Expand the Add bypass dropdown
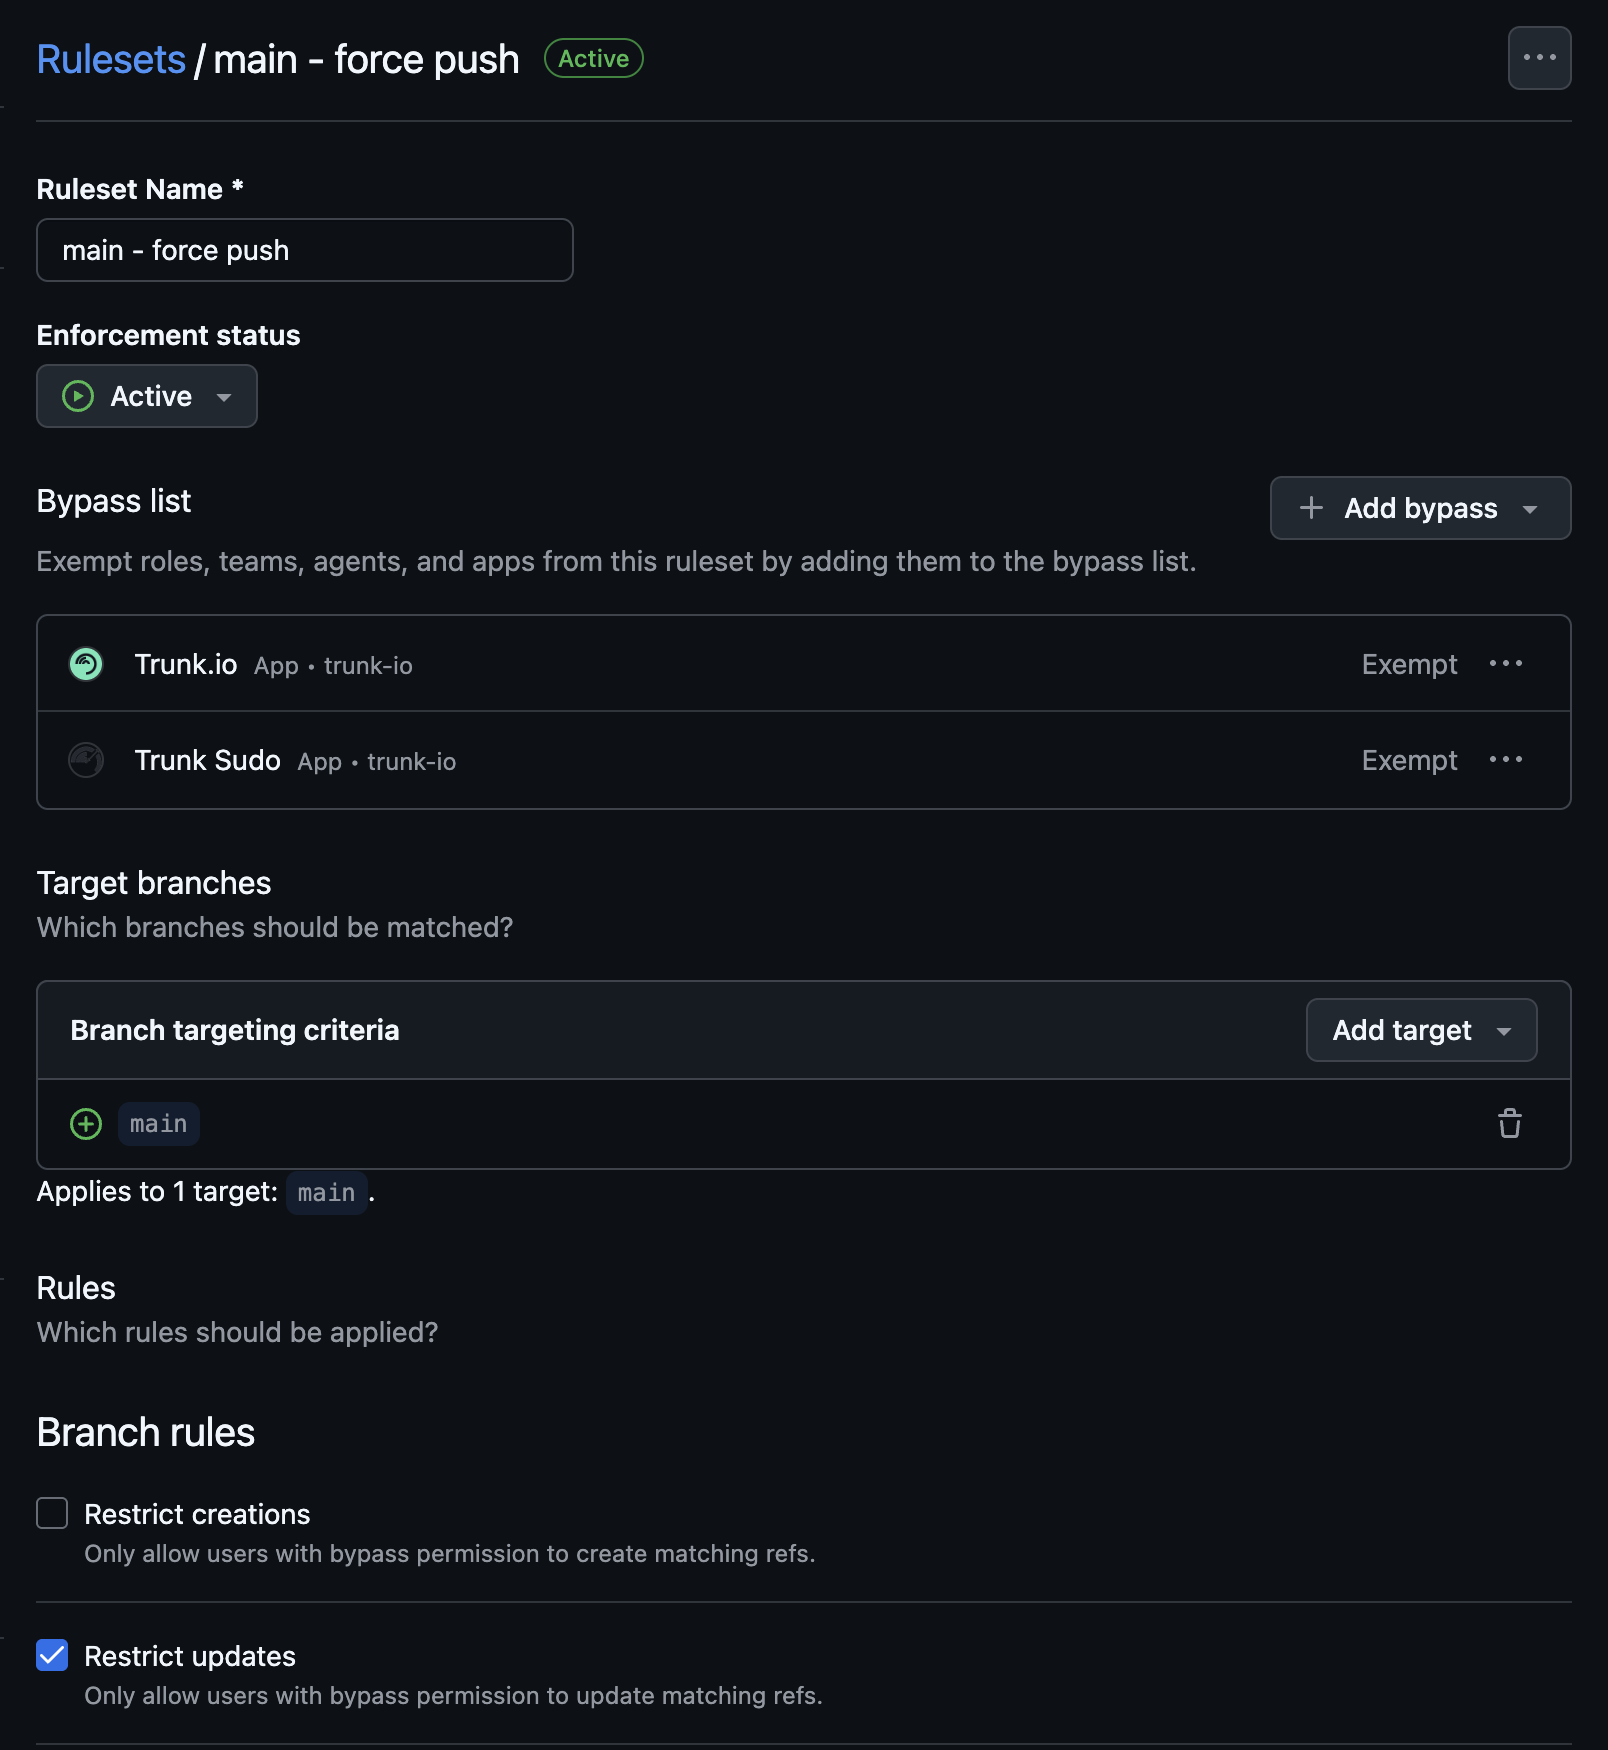1608x1750 pixels. click(x=1531, y=508)
